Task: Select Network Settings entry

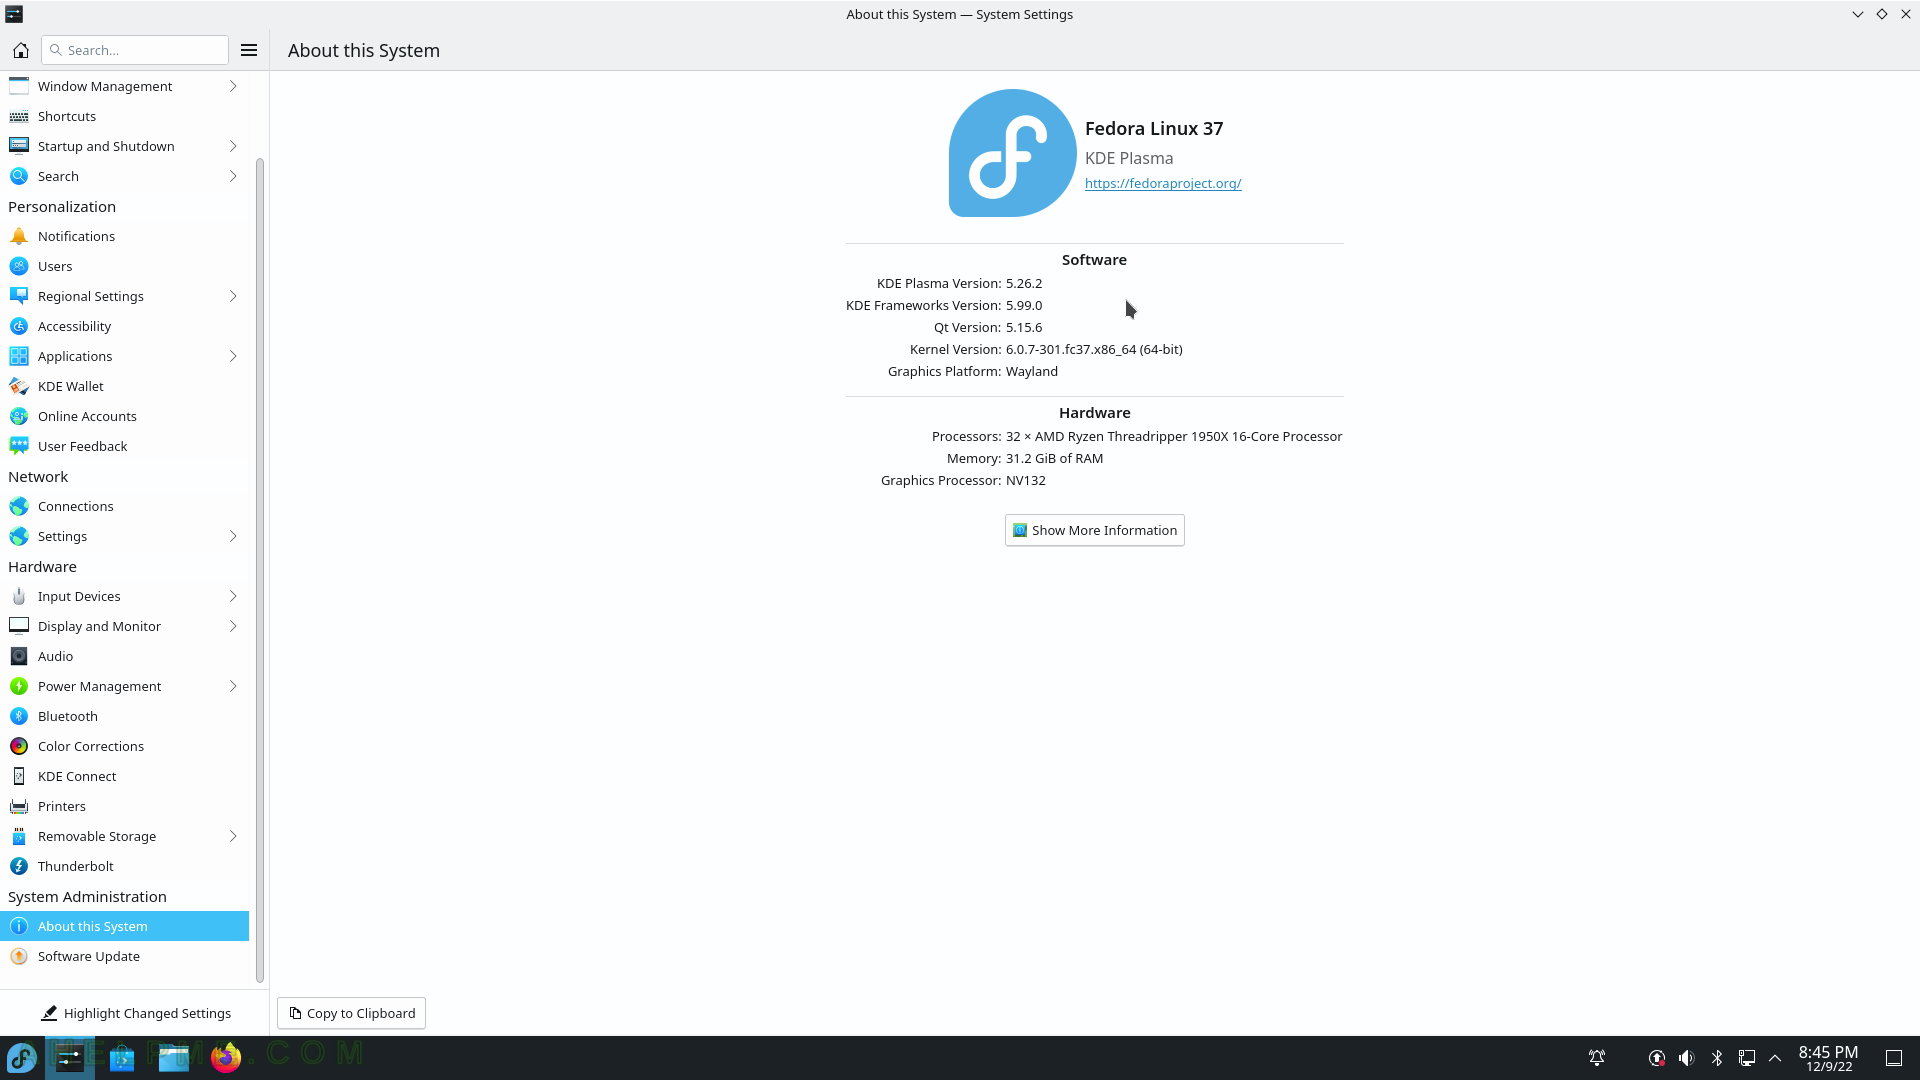Action: click(x=124, y=536)
